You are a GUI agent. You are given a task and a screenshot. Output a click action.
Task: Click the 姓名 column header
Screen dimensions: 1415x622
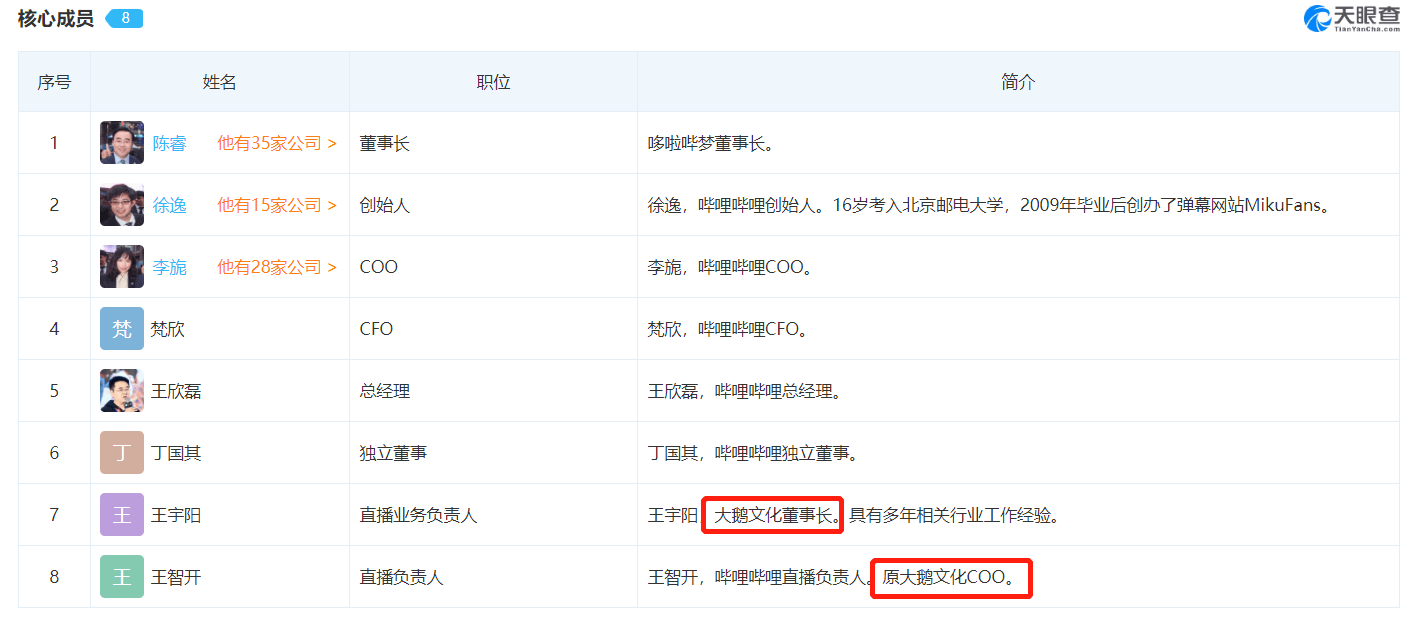click(220, 82)
